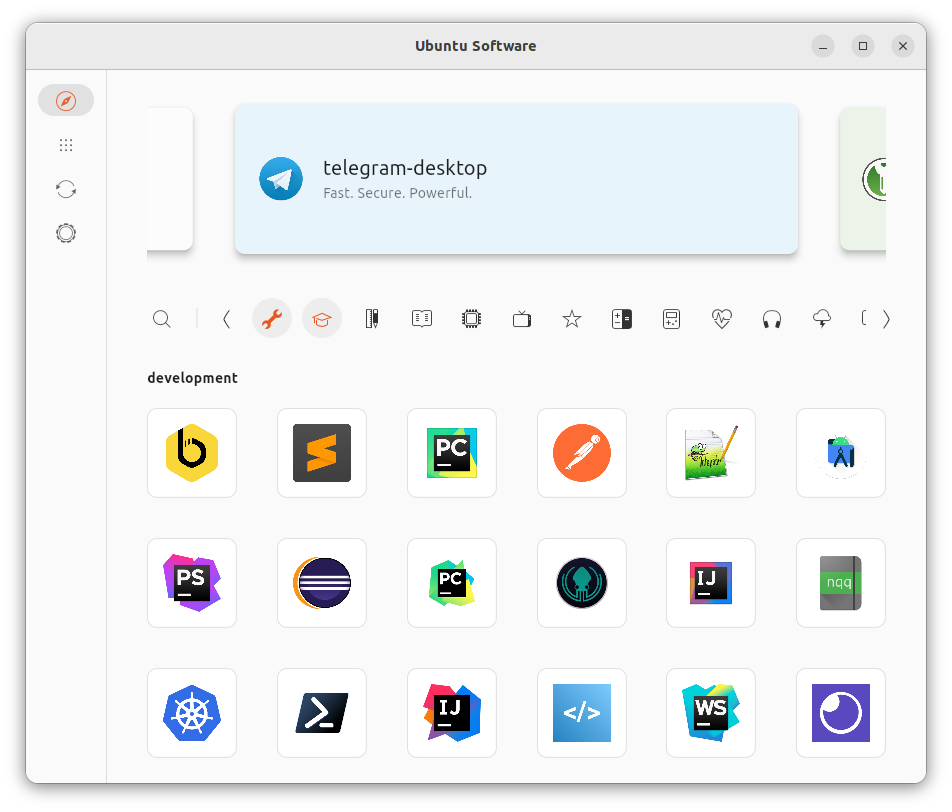Select the entertainment TV category

coord(522,319)
